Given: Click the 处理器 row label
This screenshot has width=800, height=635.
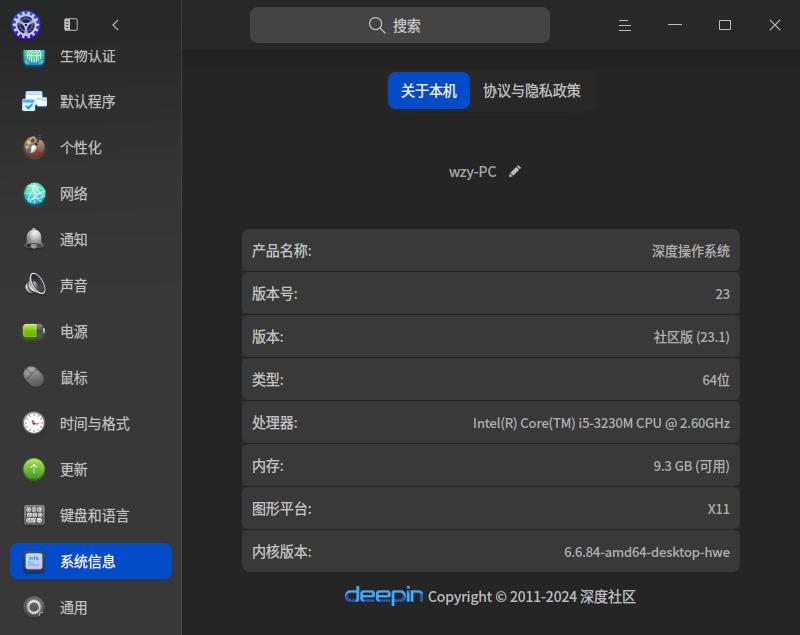Looking at the screenshot, I should (274, 423).
